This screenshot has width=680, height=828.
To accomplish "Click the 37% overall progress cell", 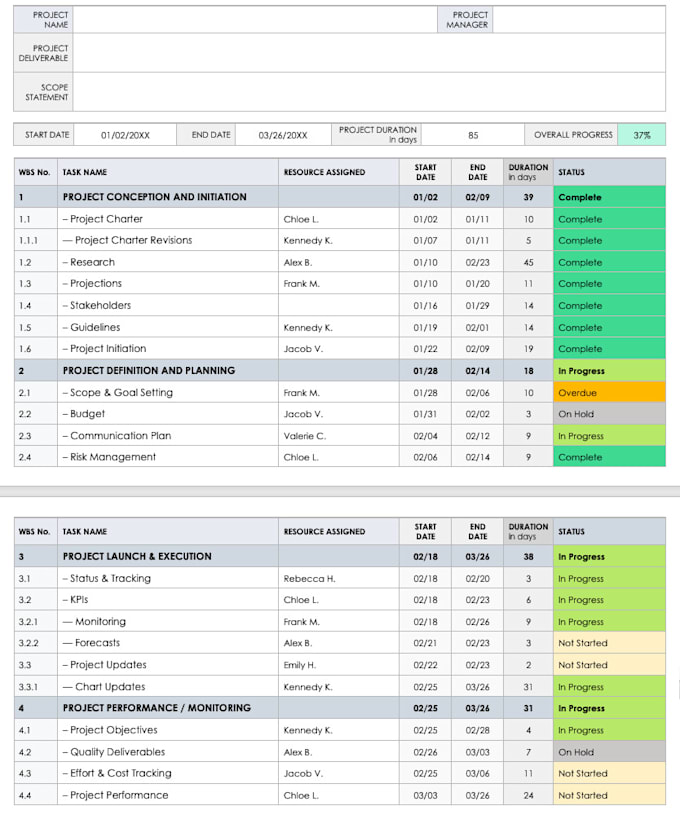I will 641,135.
